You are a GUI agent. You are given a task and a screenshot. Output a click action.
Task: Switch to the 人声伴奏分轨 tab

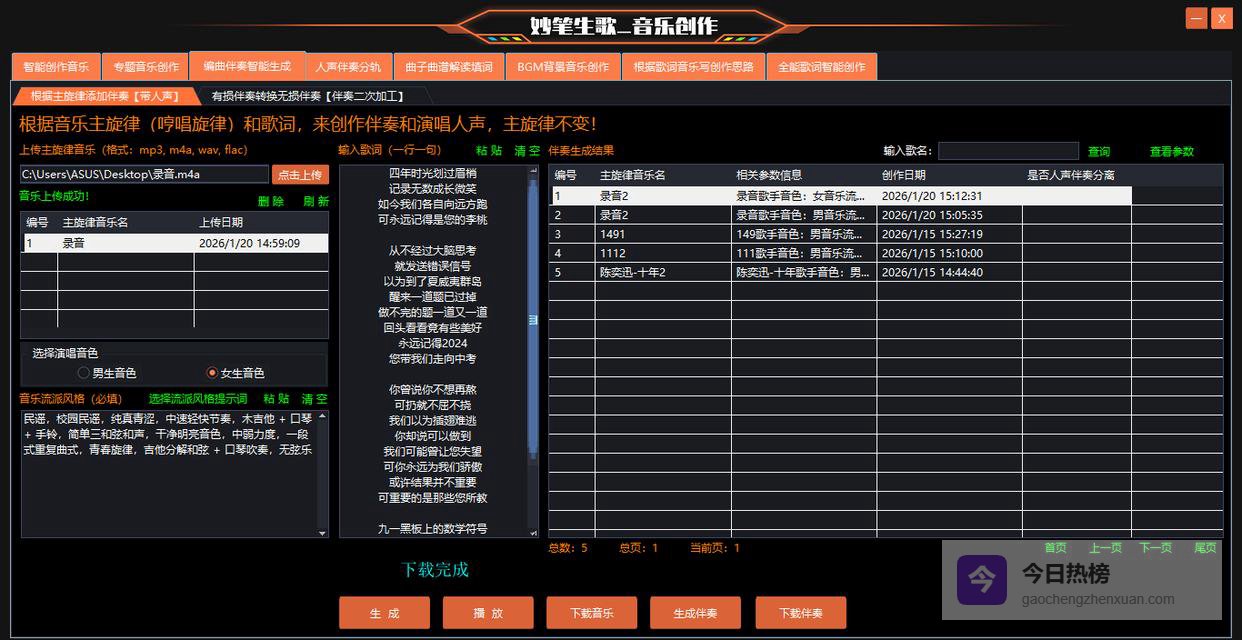click(x=348, y=67)
